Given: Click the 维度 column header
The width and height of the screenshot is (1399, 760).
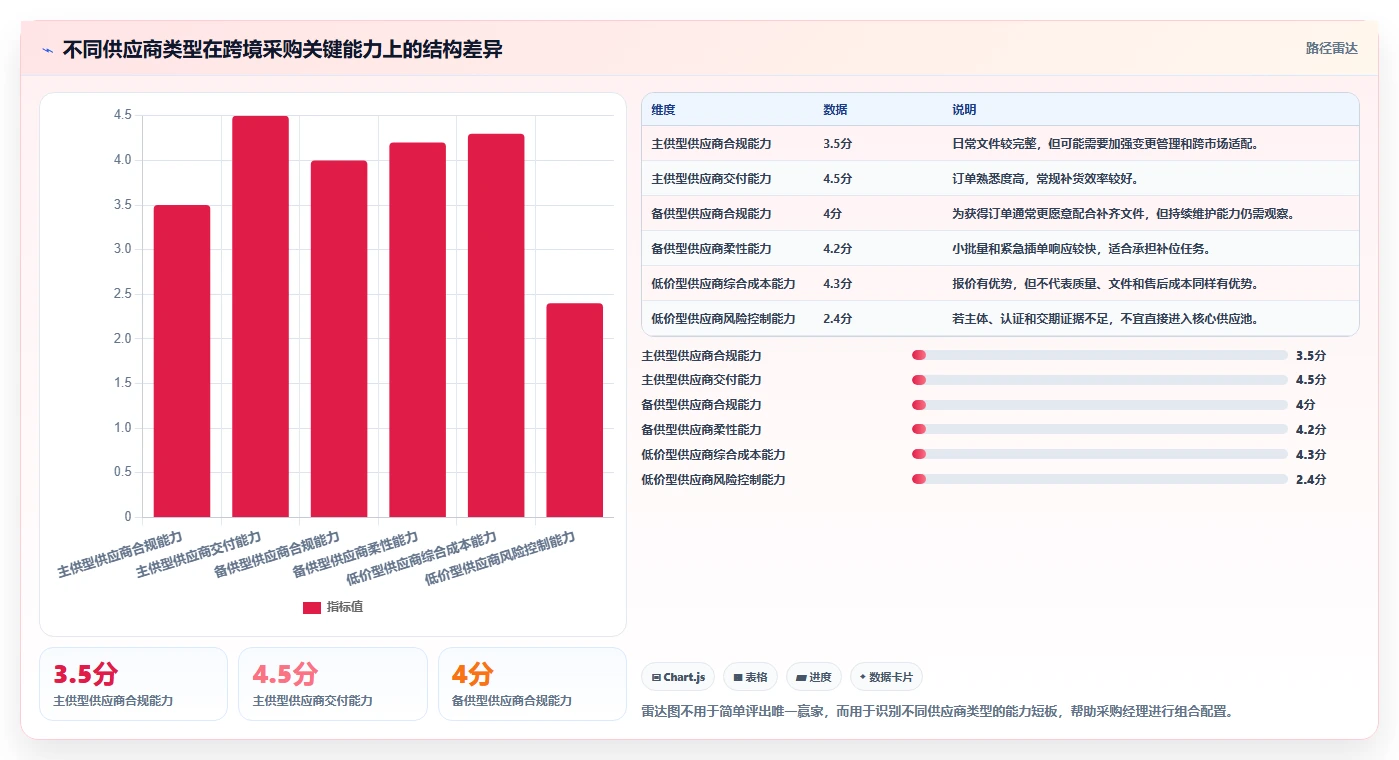Looking at the screenshot, I should pos(663,110).
